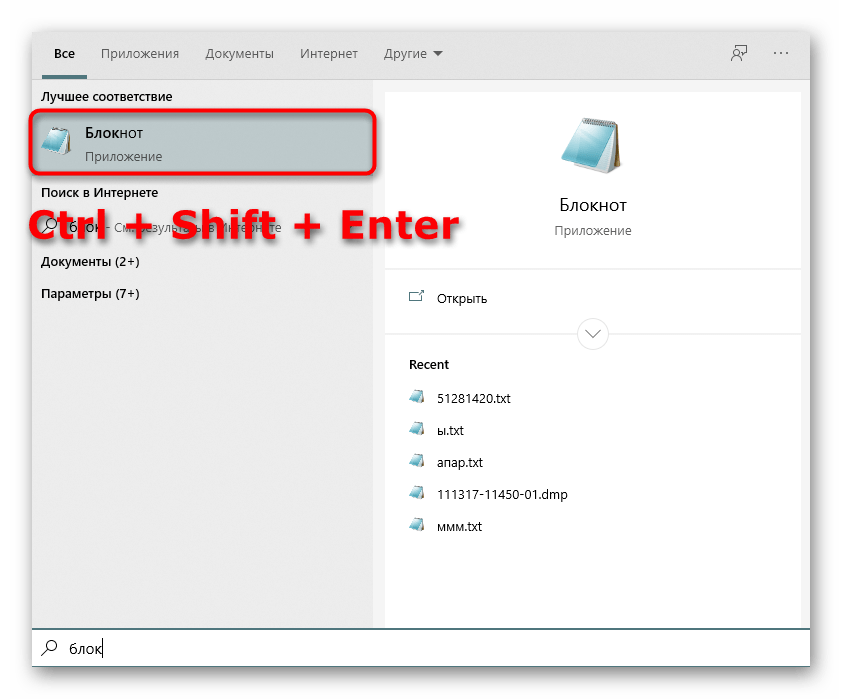The height and width of the screenshot is (699, 842).
Task: Select the Документы tab
Action: (x=239, y=54)
